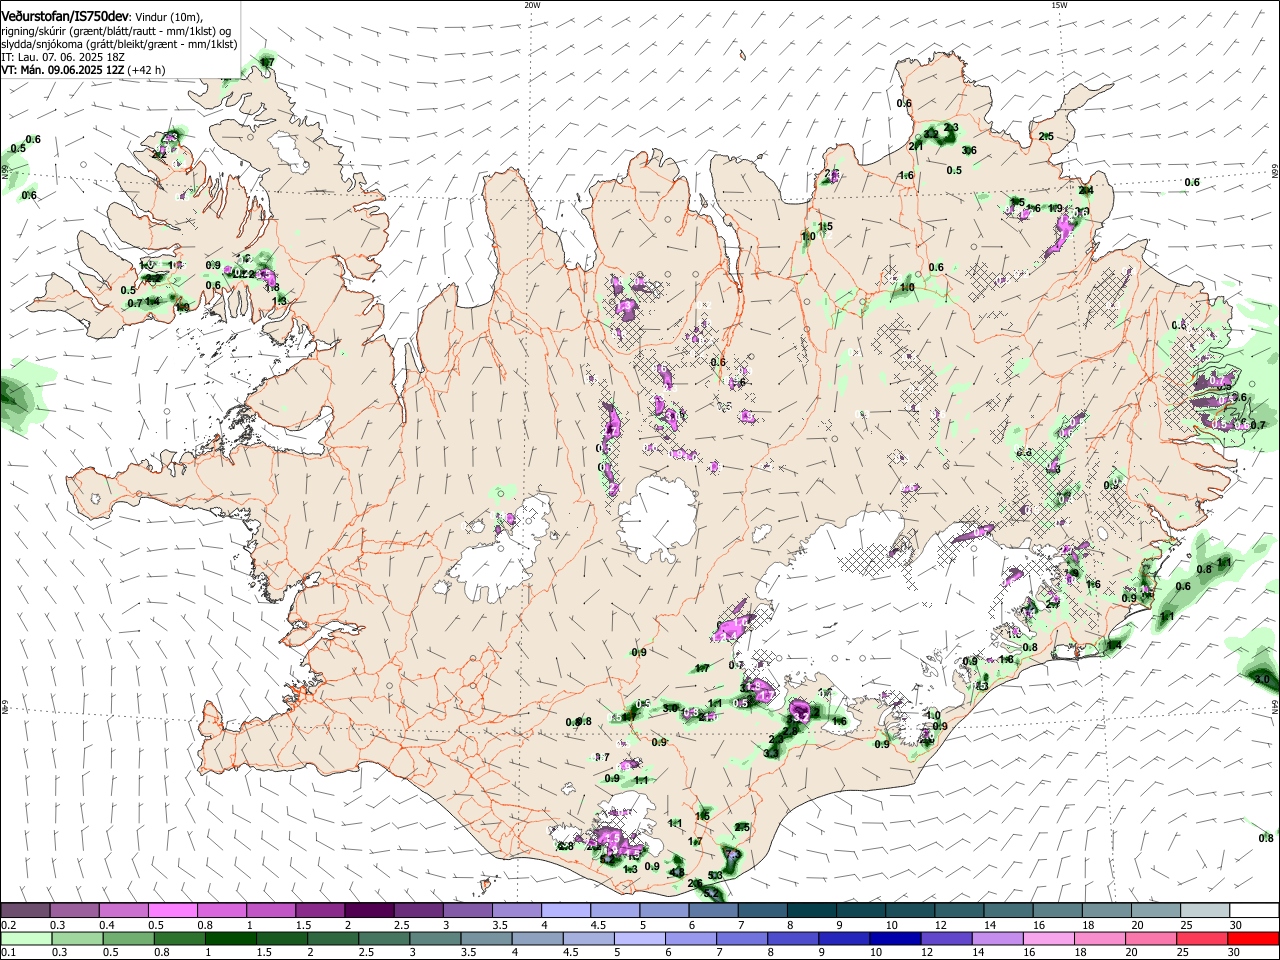The width and height of the screenshot is (1280, 960).
Task: Click the 2–2.5 grey-green lower legend swatch
Action: (x=334, y=939)
